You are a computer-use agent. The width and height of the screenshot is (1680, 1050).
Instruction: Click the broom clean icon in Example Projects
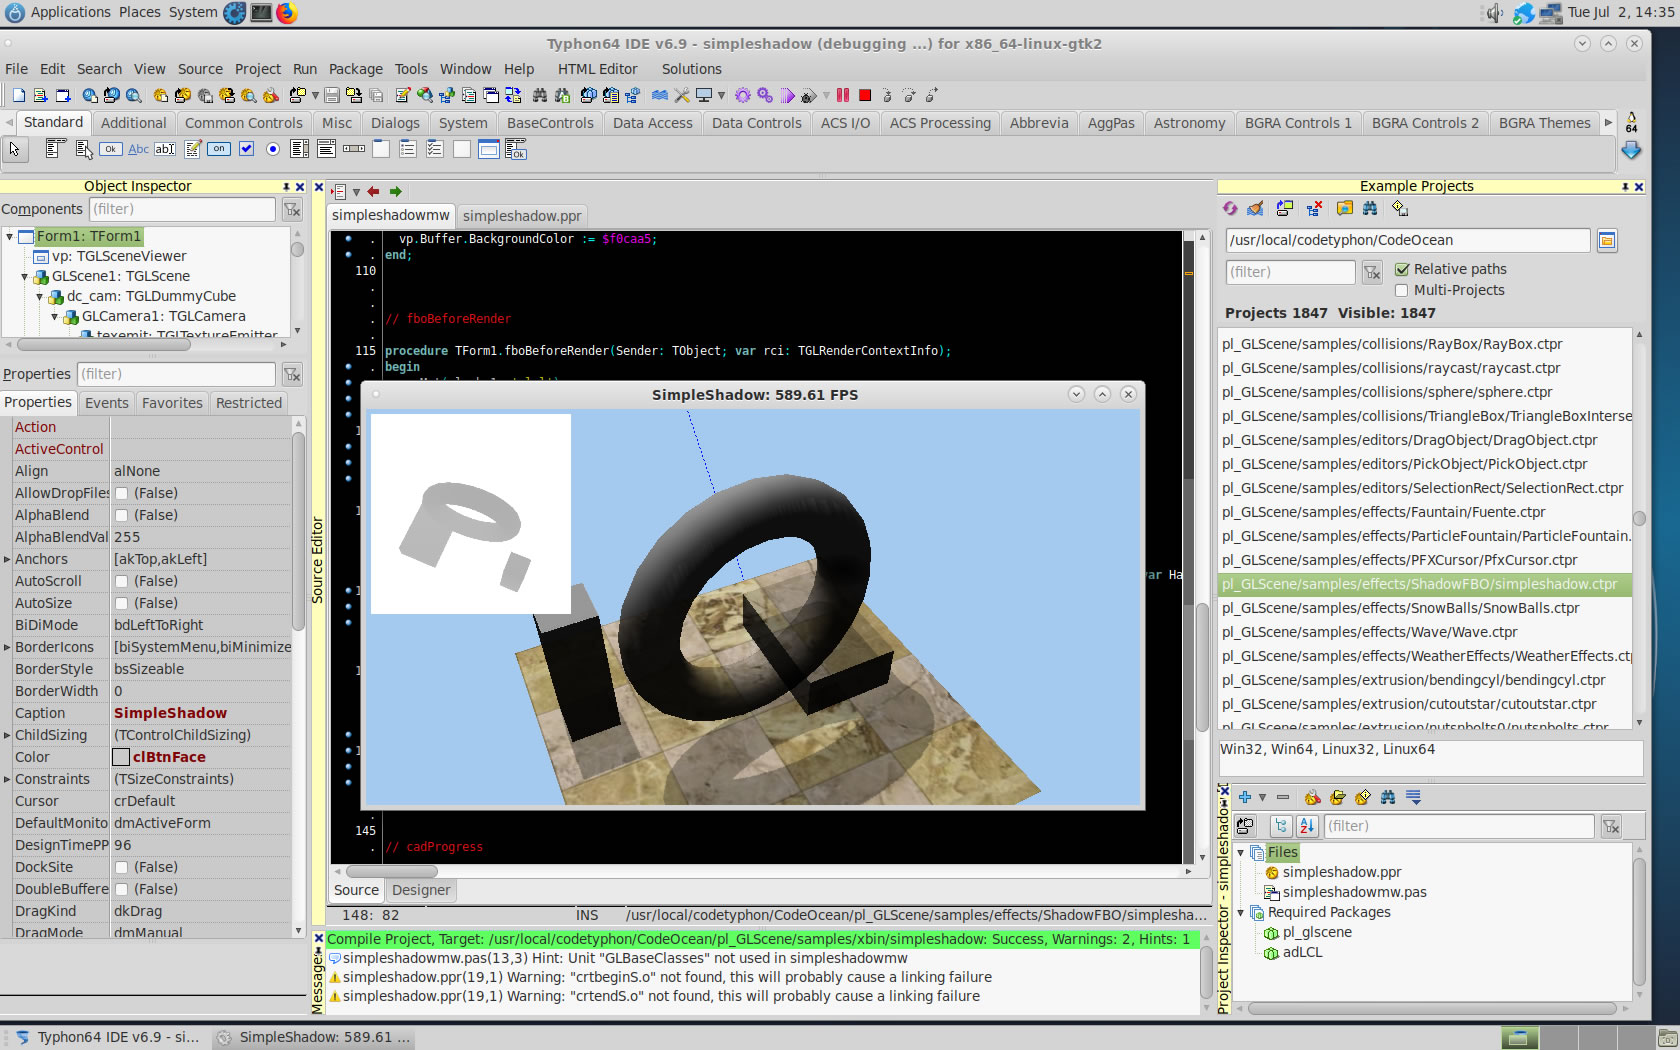(1255, 208)
